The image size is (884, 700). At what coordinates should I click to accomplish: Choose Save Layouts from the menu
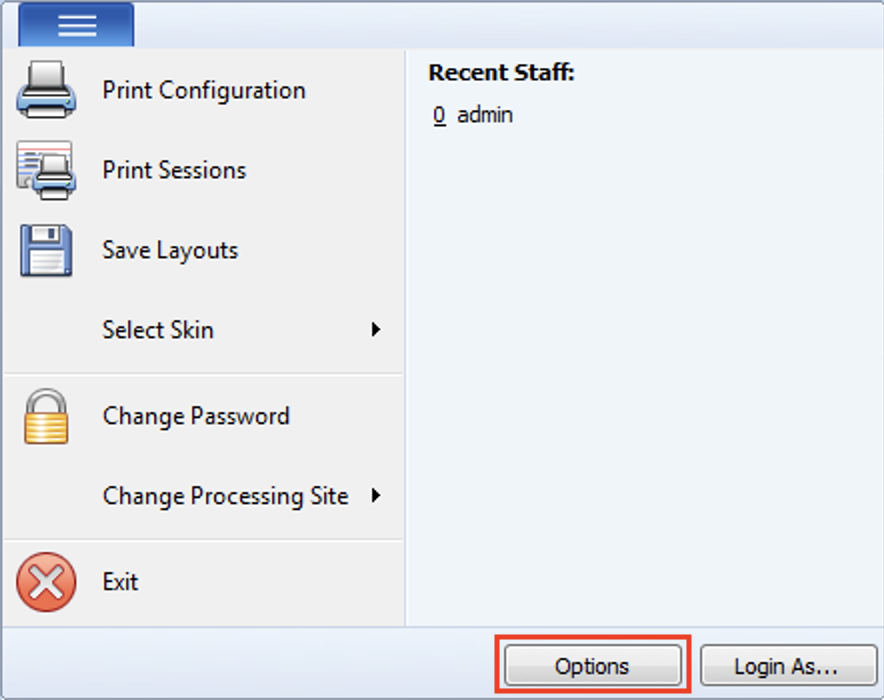[169, 250]
